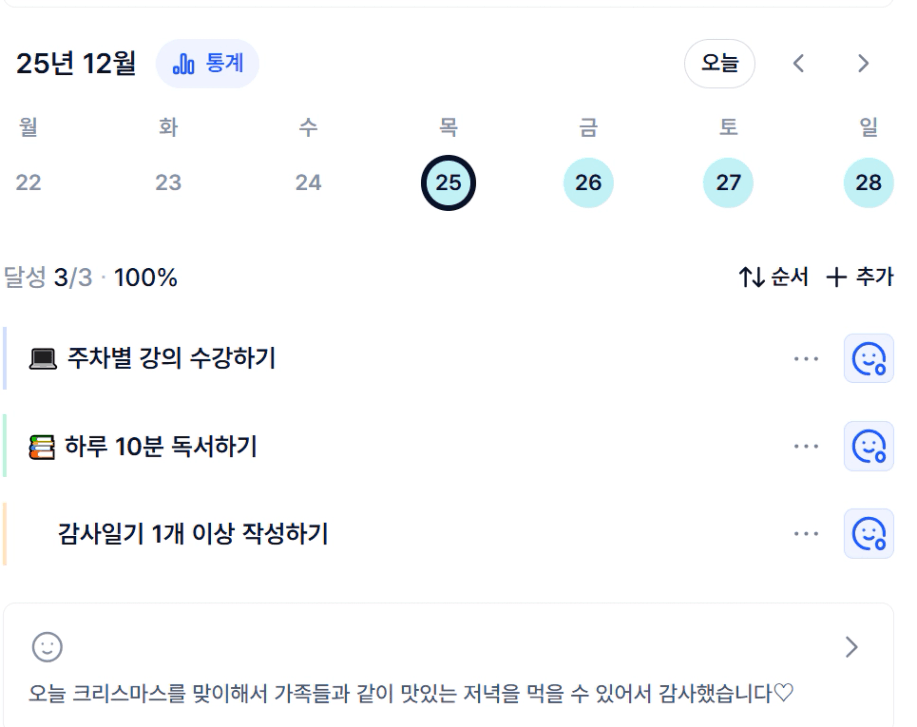Click the 추가 add button
This screenshot has height=727, width=917.
click(x=859, y=278)
